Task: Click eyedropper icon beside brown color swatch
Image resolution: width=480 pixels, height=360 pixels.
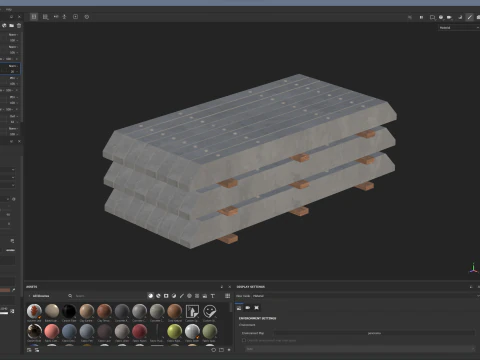Action: pyautogui.click(x=13, y=290)
